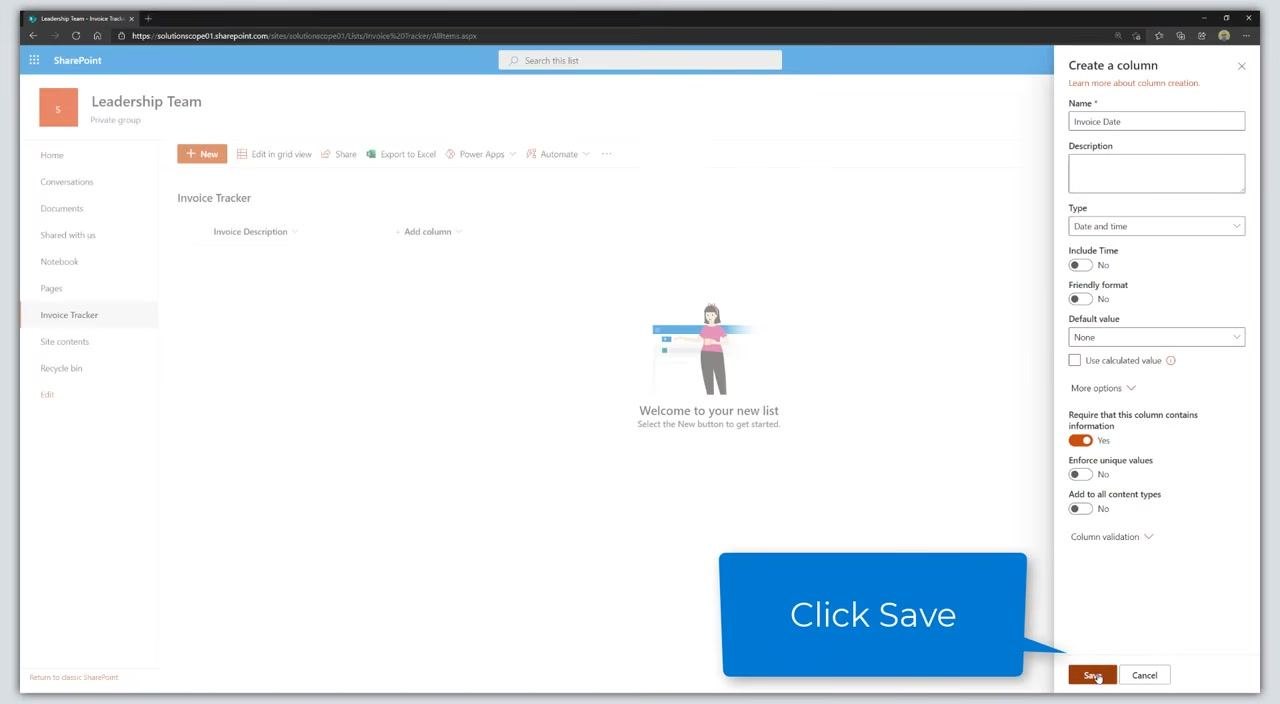Collapse the More options section
This screenshot has height=704, width=1280.
tap(1103, 388)
